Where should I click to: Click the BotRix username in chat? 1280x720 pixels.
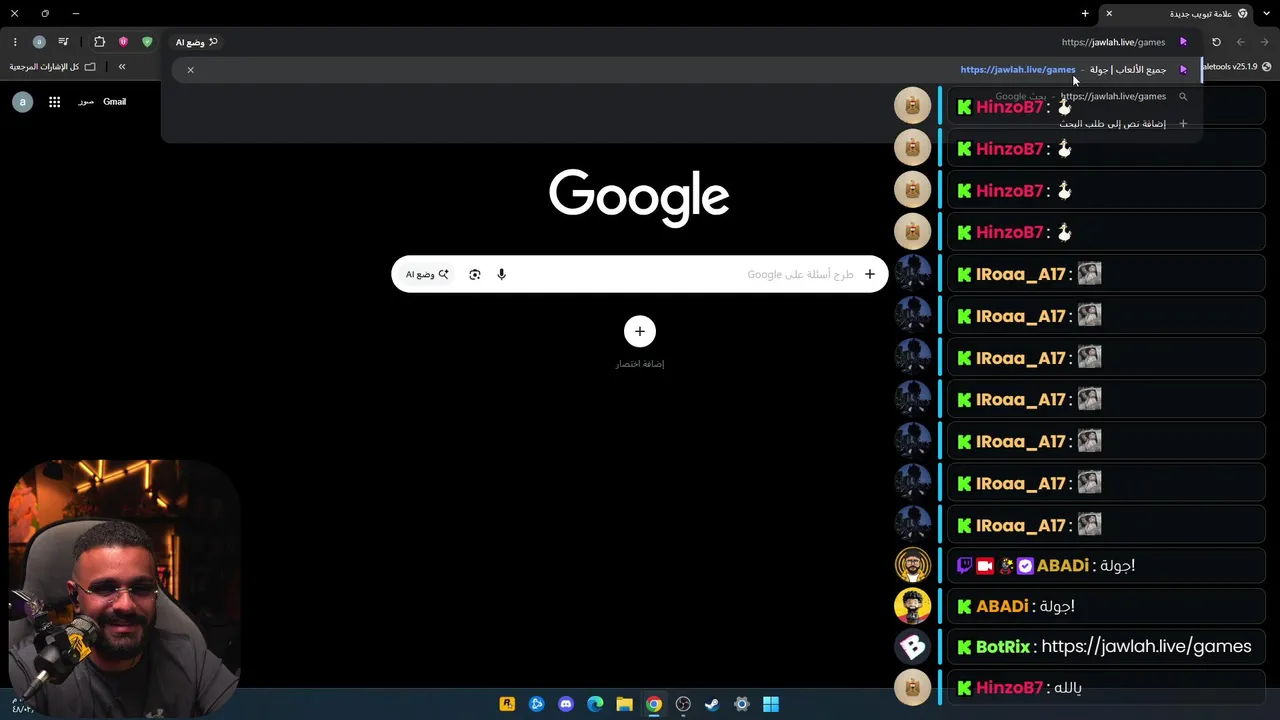[1003, 647]
